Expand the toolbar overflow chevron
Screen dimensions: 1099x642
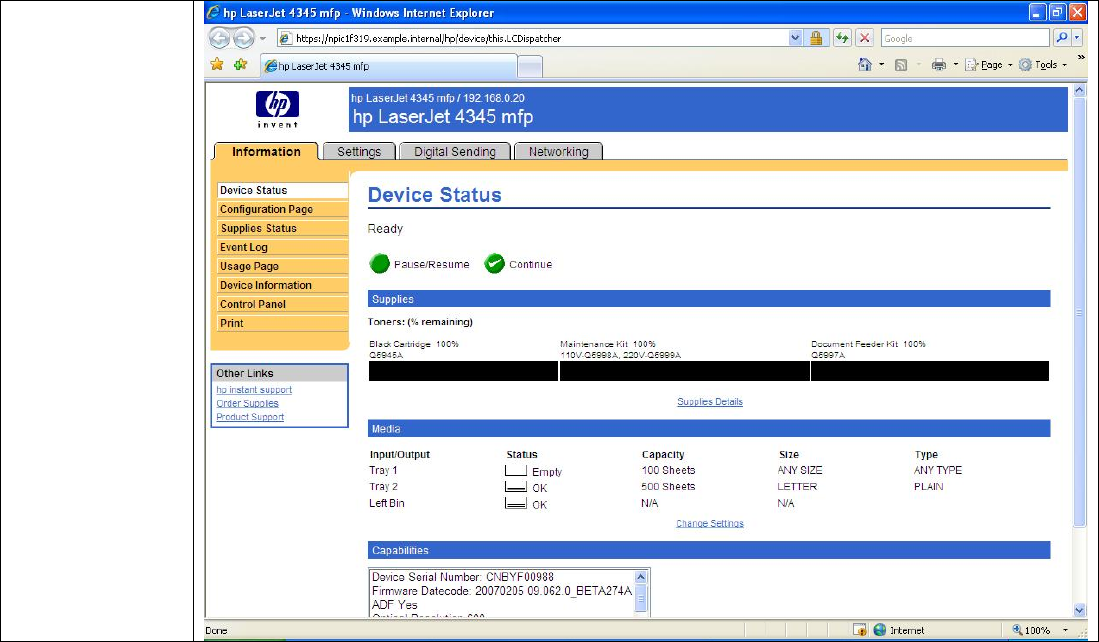coord(1081,57)
